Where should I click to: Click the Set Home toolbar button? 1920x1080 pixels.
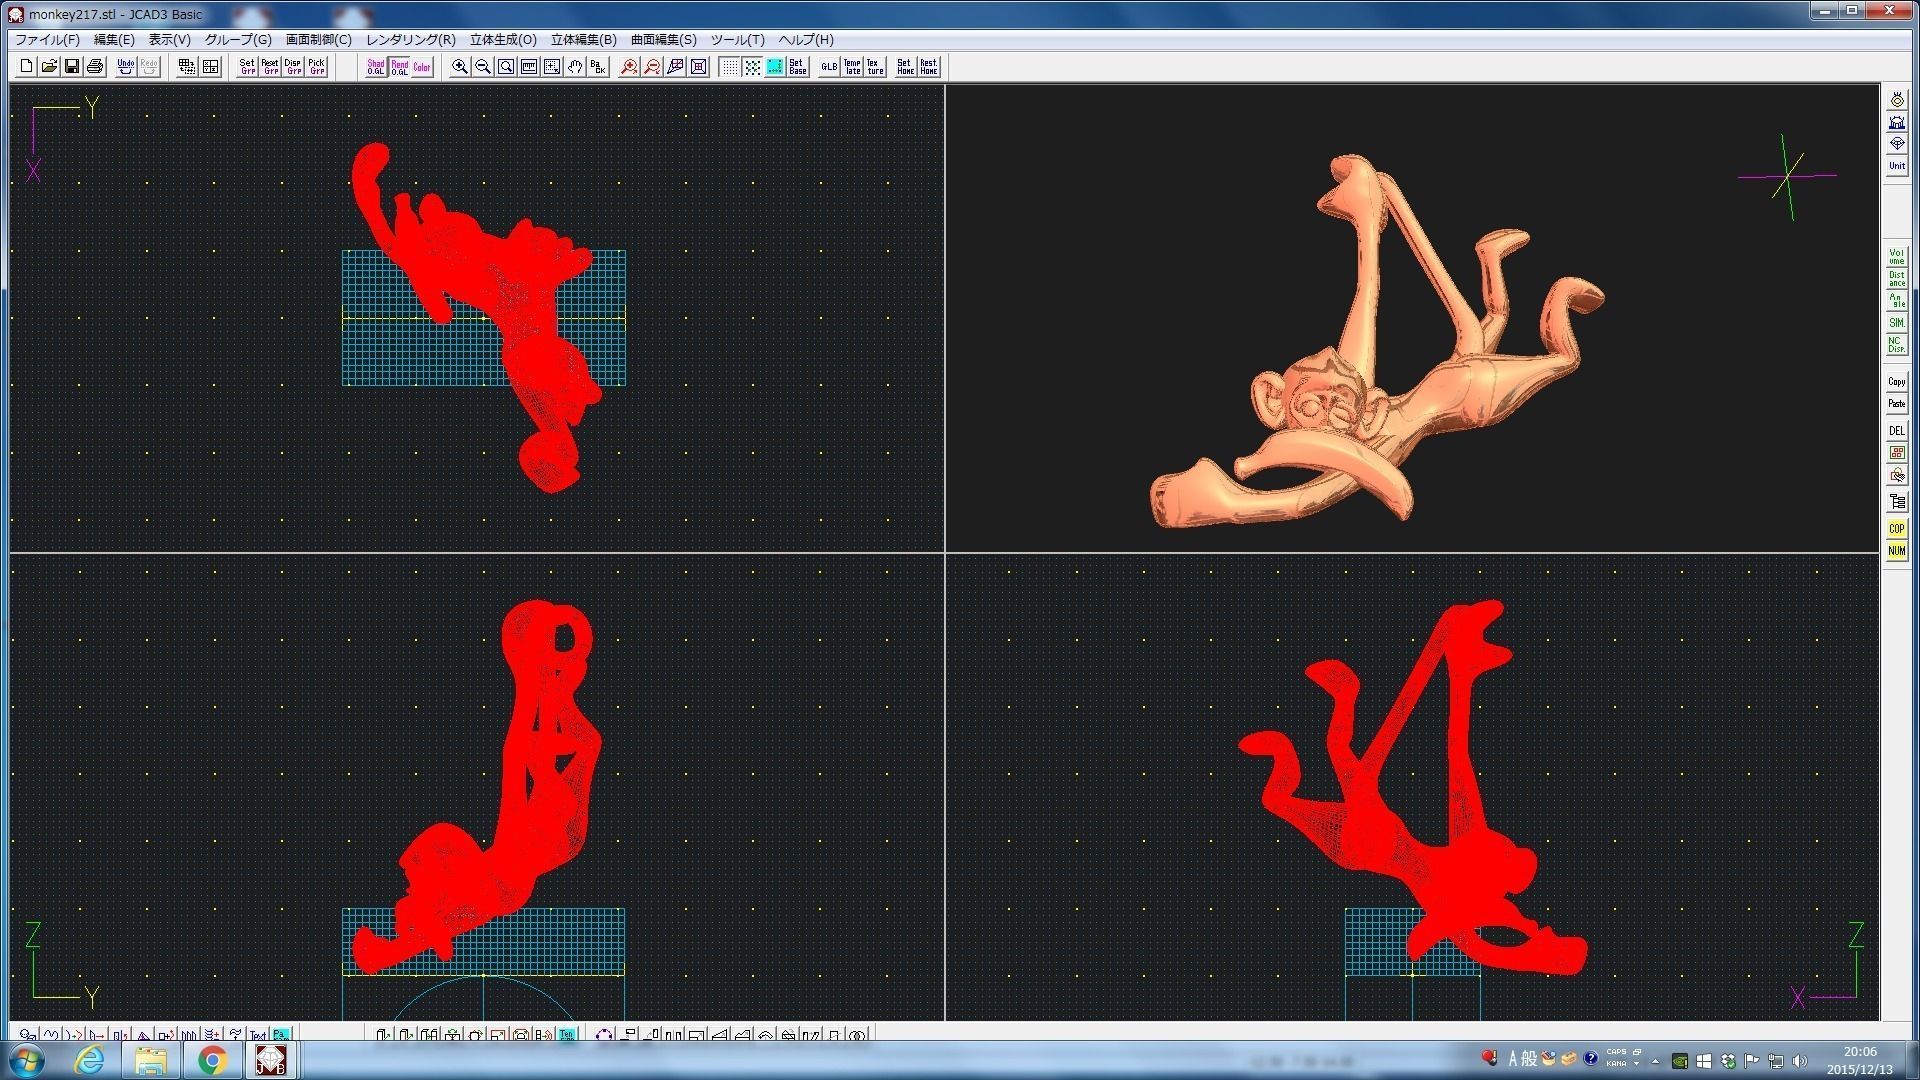[x=905, y=67]
